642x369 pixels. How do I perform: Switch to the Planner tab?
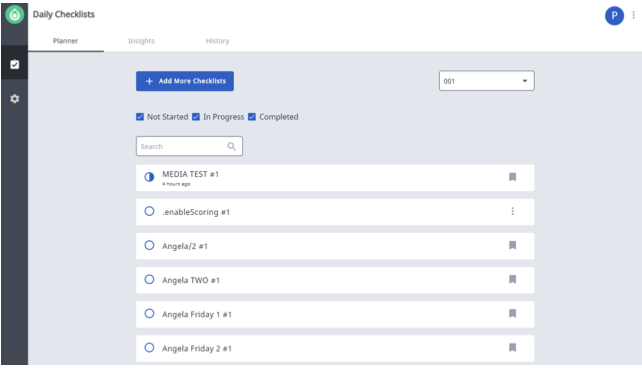tap(66, 41)
